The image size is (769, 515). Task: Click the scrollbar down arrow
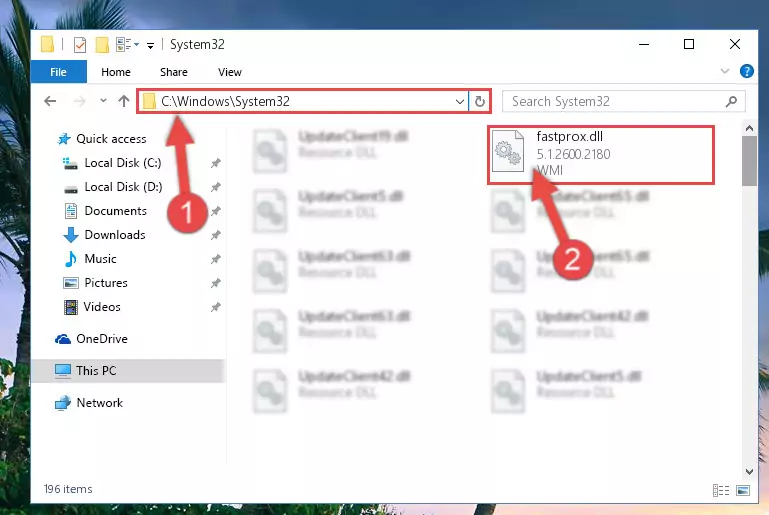point(749,472)
